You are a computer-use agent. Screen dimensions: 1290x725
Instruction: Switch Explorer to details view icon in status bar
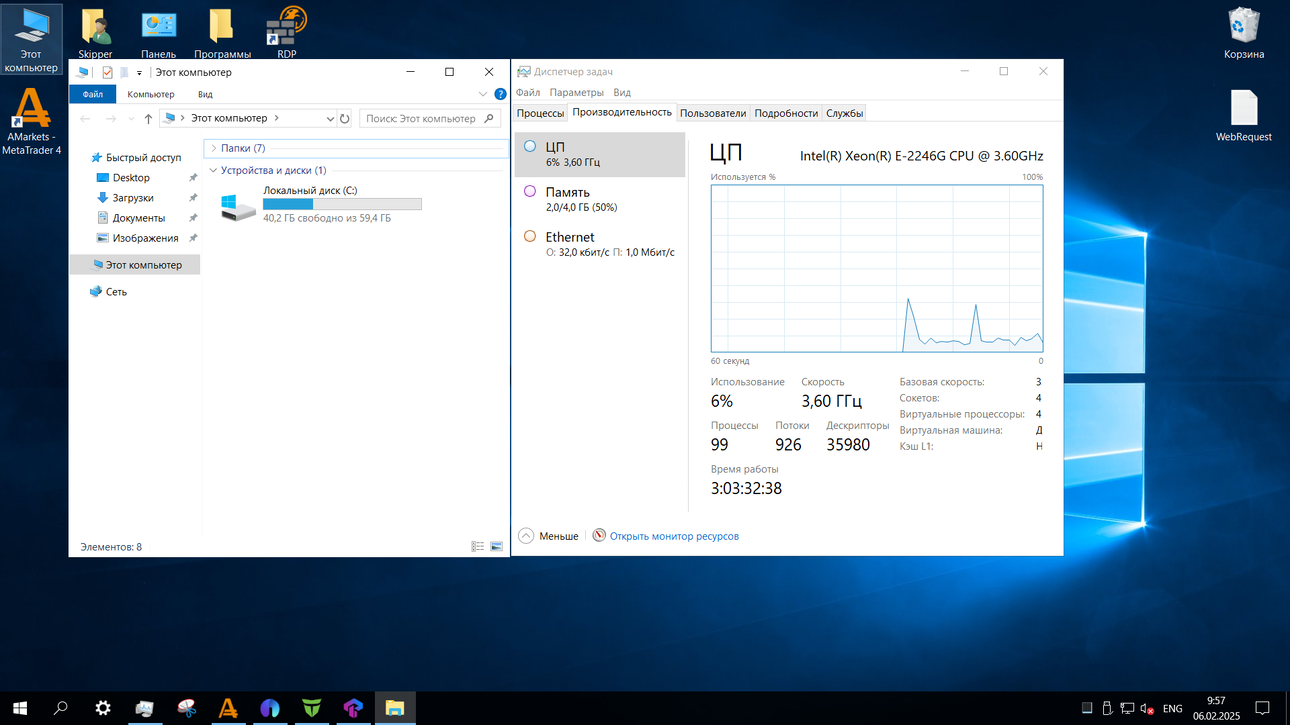click(478, 547)
